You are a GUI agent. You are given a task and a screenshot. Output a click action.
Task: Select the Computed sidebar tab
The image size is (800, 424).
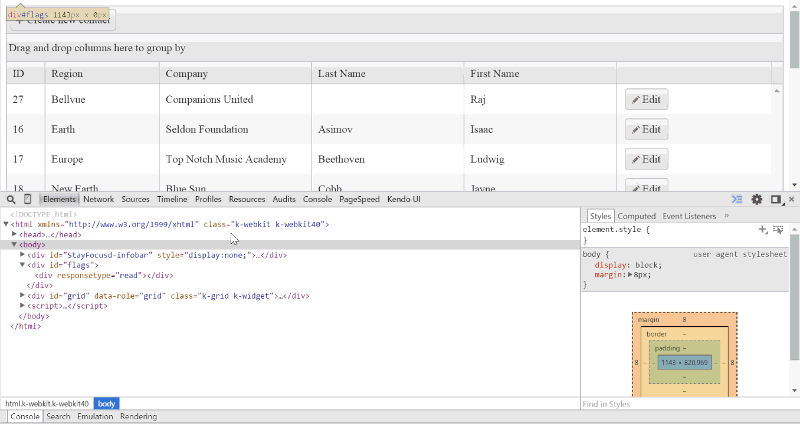coord(636,216)
